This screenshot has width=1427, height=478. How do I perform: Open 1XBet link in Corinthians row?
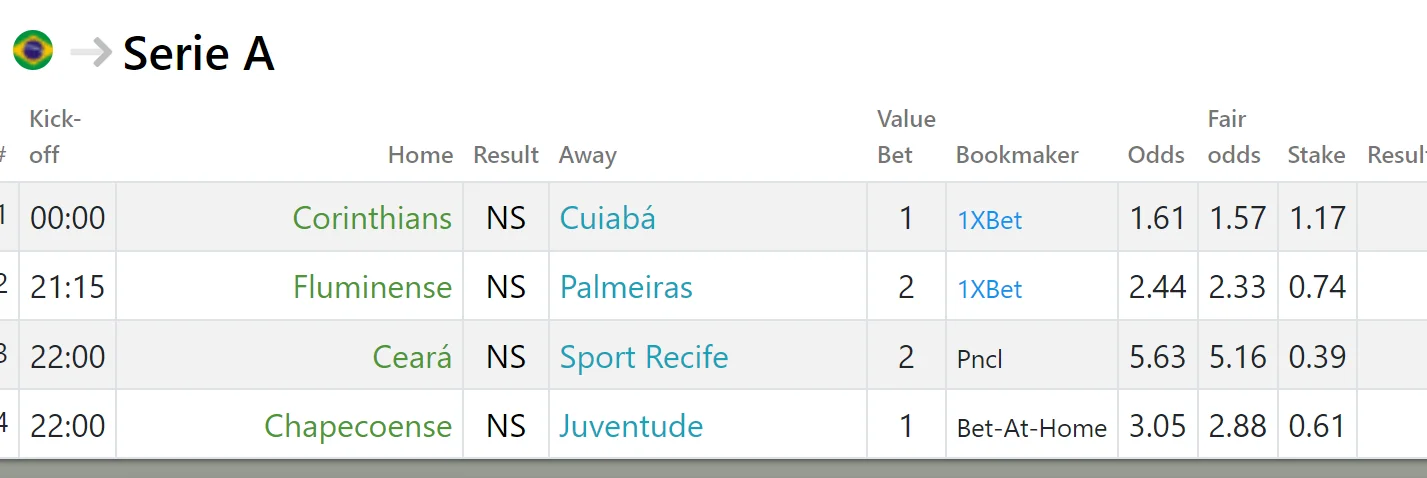click(x=990, y=220)
